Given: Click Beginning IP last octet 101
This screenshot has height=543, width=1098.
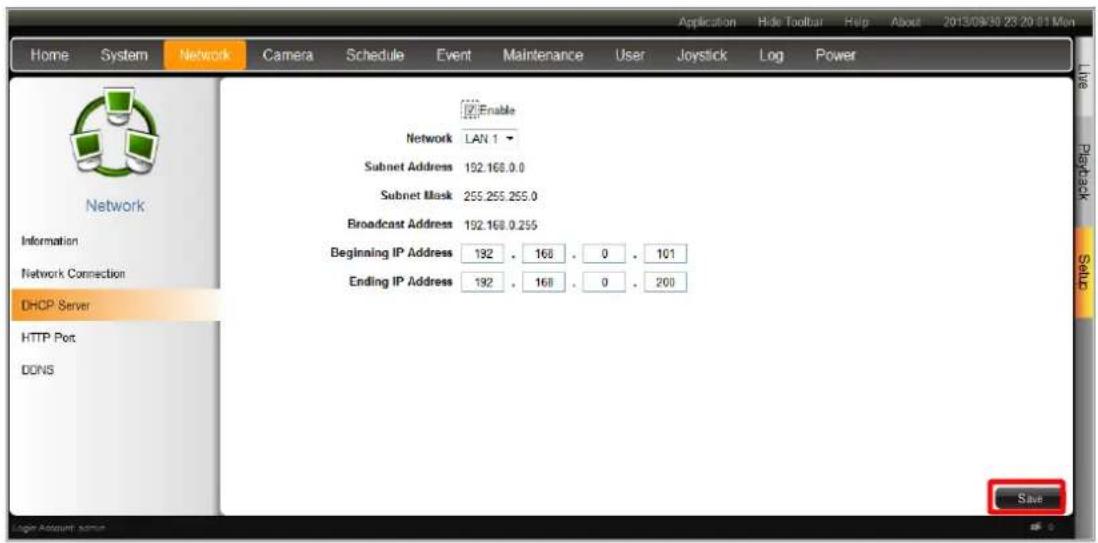Looking at the screenshot, I should (665, 254).
